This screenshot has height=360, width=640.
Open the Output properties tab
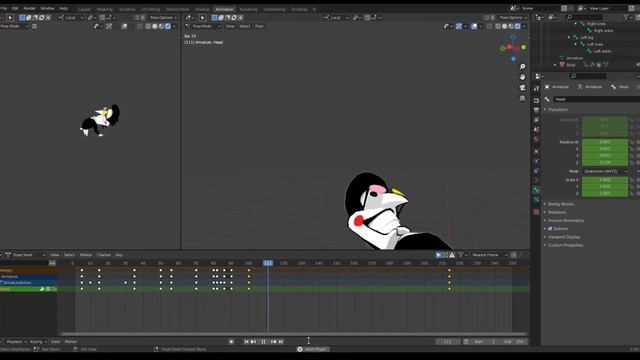click(x=536, y=110)
